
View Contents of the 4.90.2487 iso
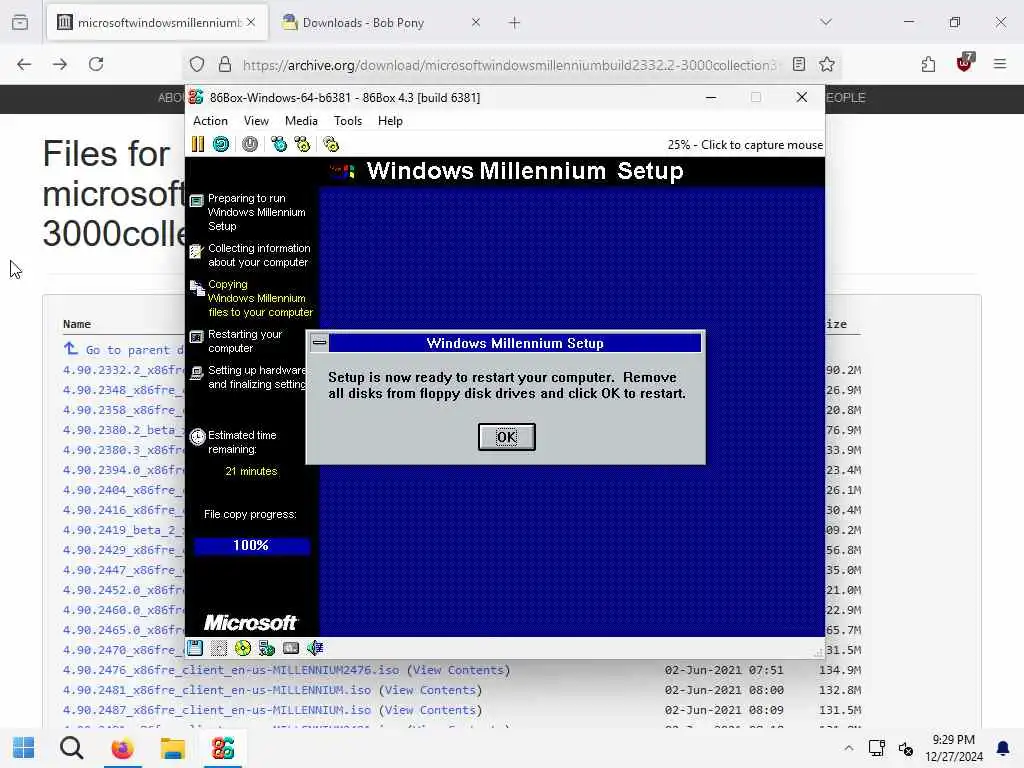430,710
